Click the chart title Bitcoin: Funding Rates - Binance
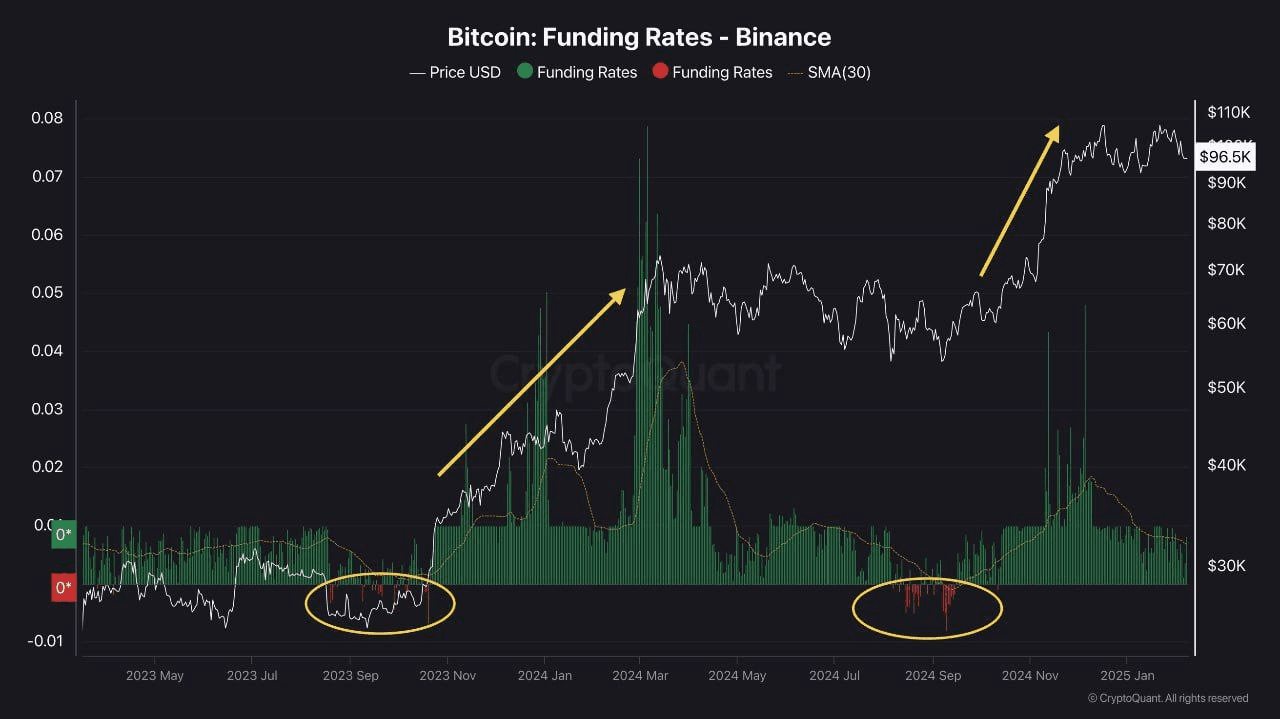Screen dimensions: 1280x719 tap(639, 37)
